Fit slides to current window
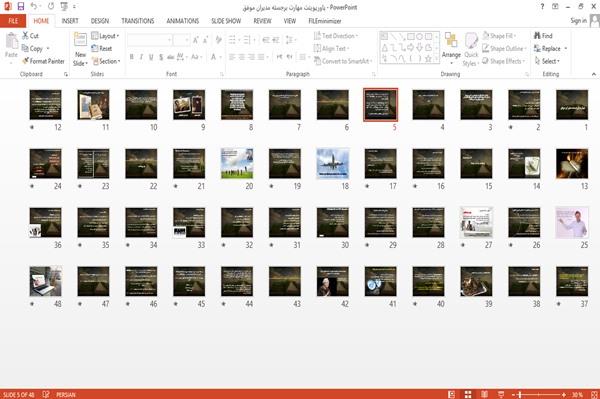The height and width of the screenshot is (399, 600). click(x=595, y=394)
